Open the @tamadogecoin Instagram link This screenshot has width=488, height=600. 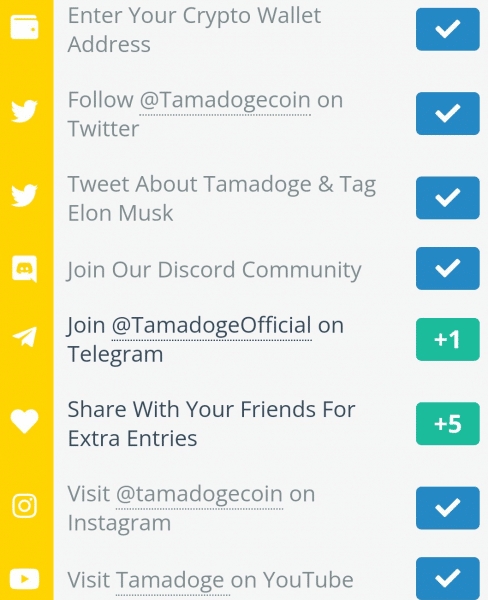pos(199,494)
